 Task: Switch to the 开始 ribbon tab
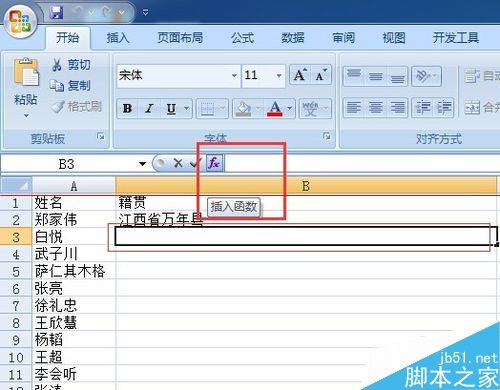[x=67, y=38]
